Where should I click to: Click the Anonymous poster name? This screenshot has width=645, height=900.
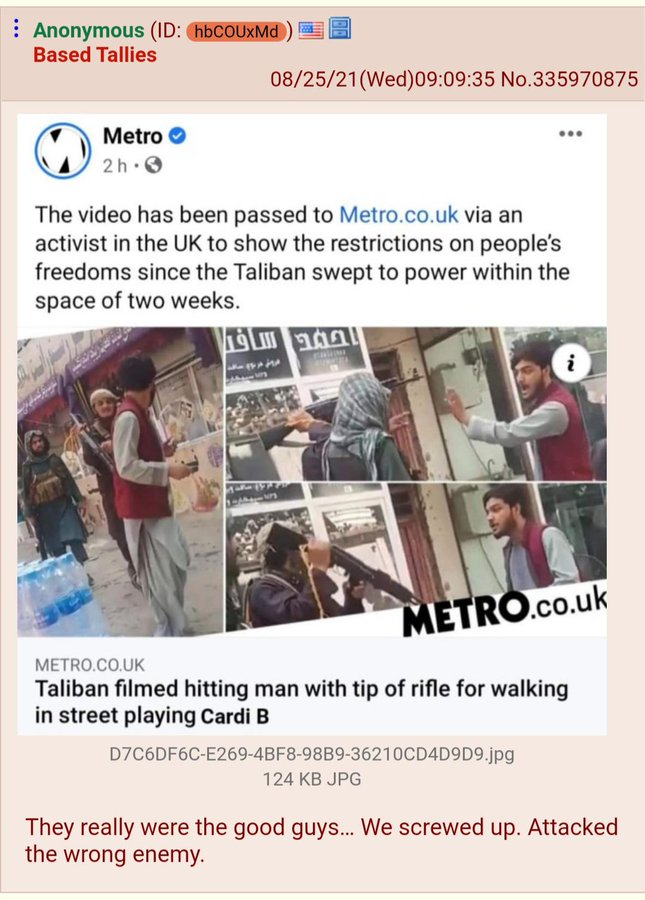tap(88, 30)
